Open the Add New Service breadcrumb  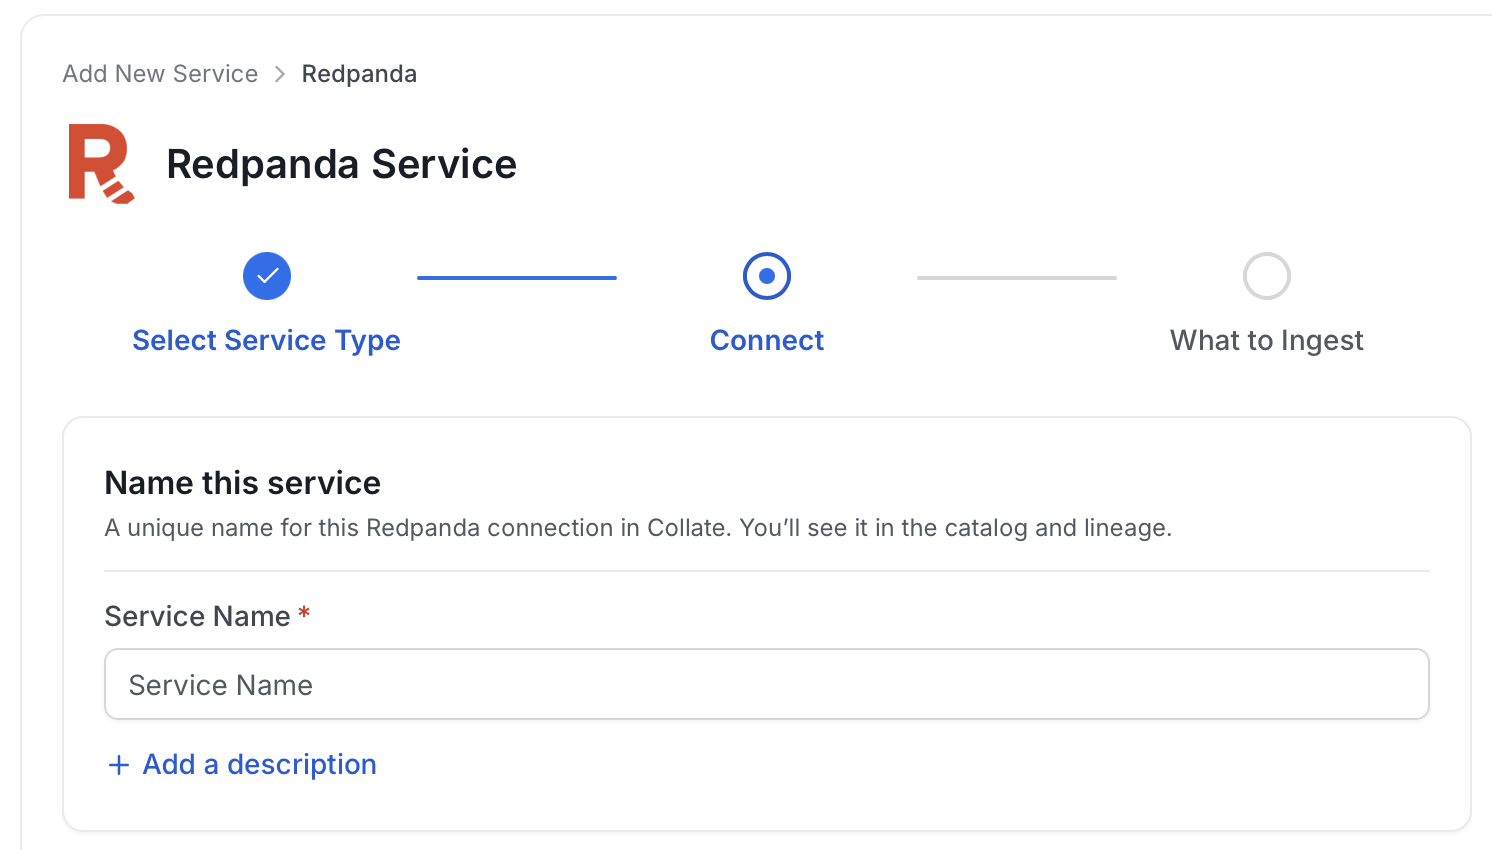pyautogui.click(x=160, y=74)
